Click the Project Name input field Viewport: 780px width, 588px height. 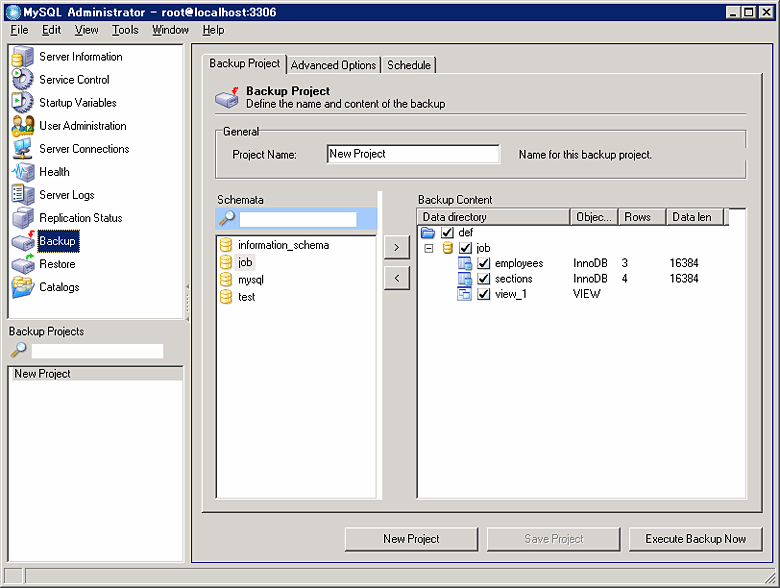click(x=413, y=154)
